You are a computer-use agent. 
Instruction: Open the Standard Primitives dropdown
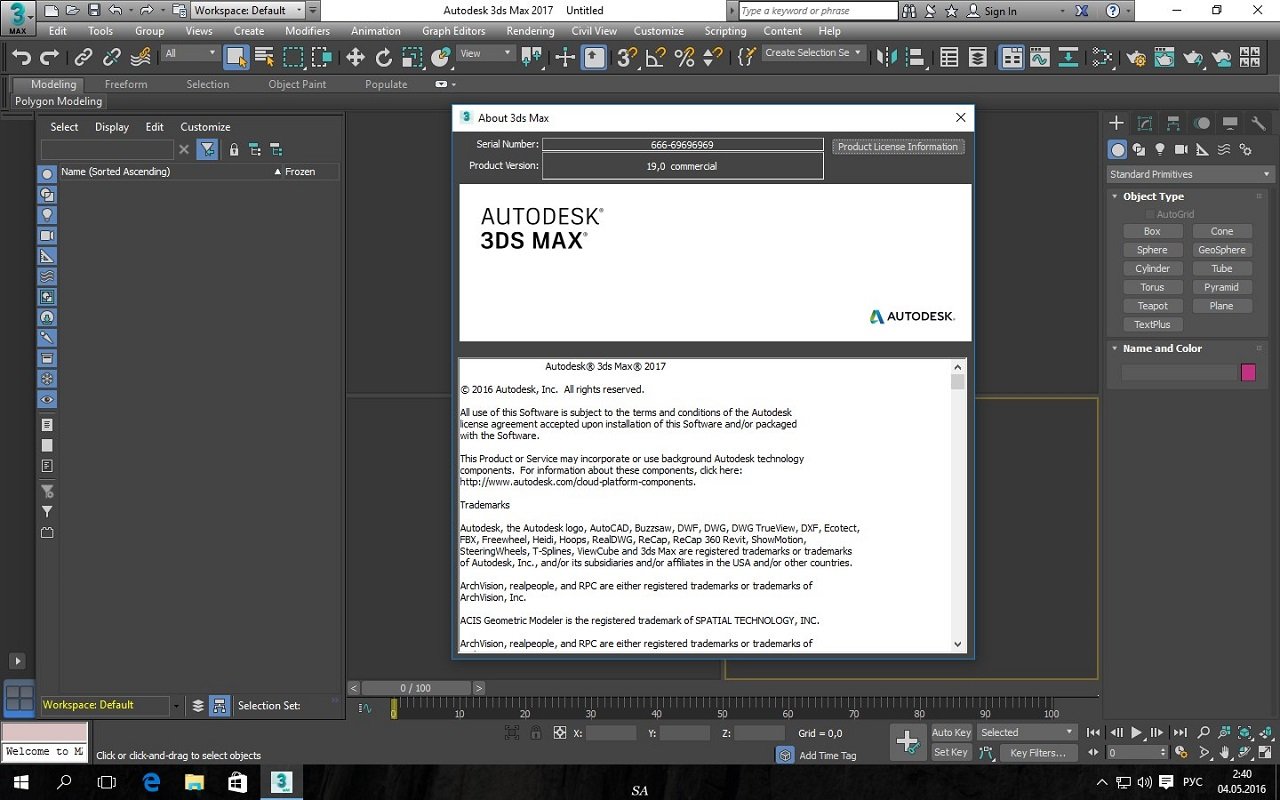click(x=1188, y=174)
